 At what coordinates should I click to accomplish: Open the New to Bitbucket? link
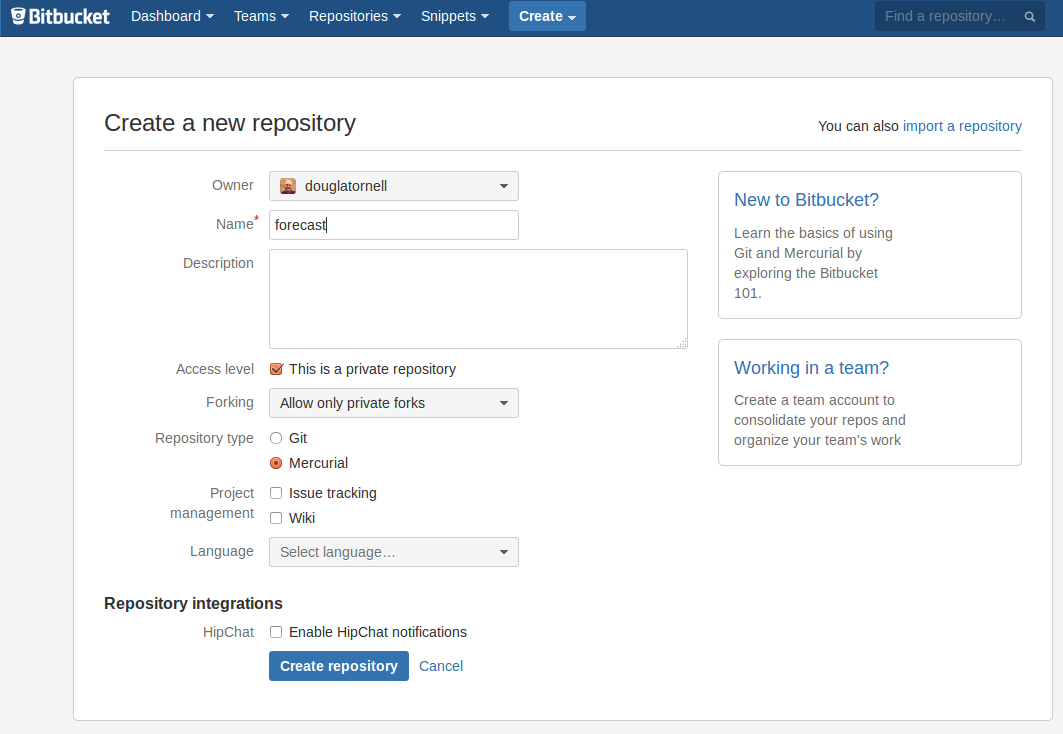click(x=806, y=200)
